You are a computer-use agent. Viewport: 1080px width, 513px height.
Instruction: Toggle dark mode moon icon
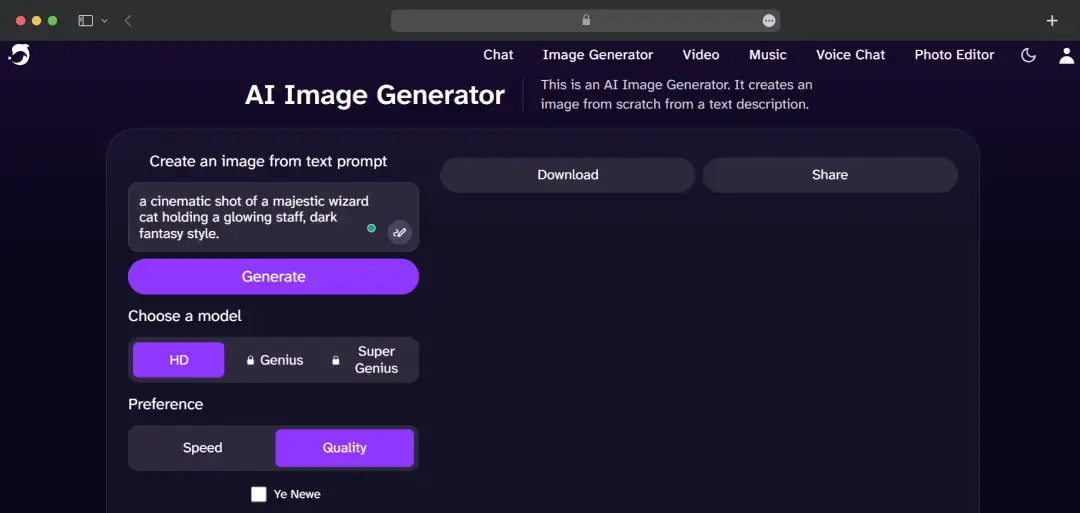[1028, 55]
